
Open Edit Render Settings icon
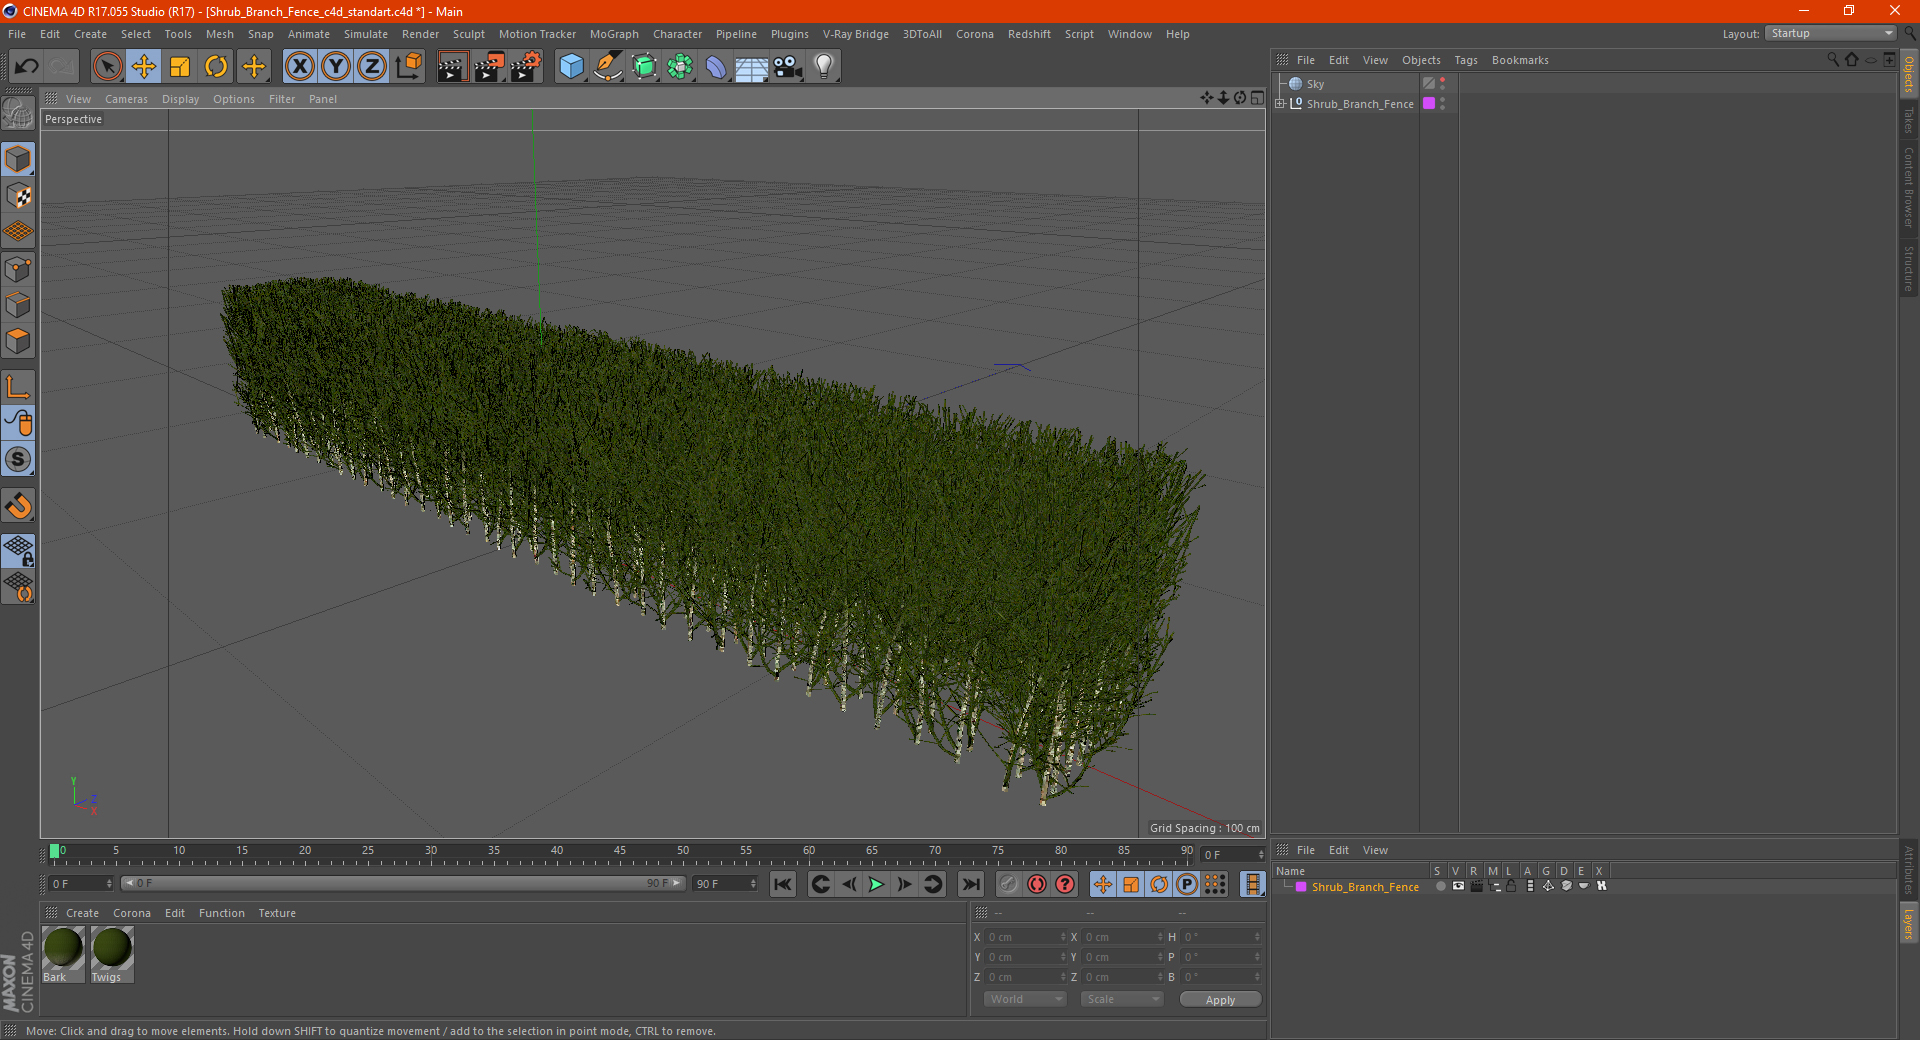click(526, 67)
